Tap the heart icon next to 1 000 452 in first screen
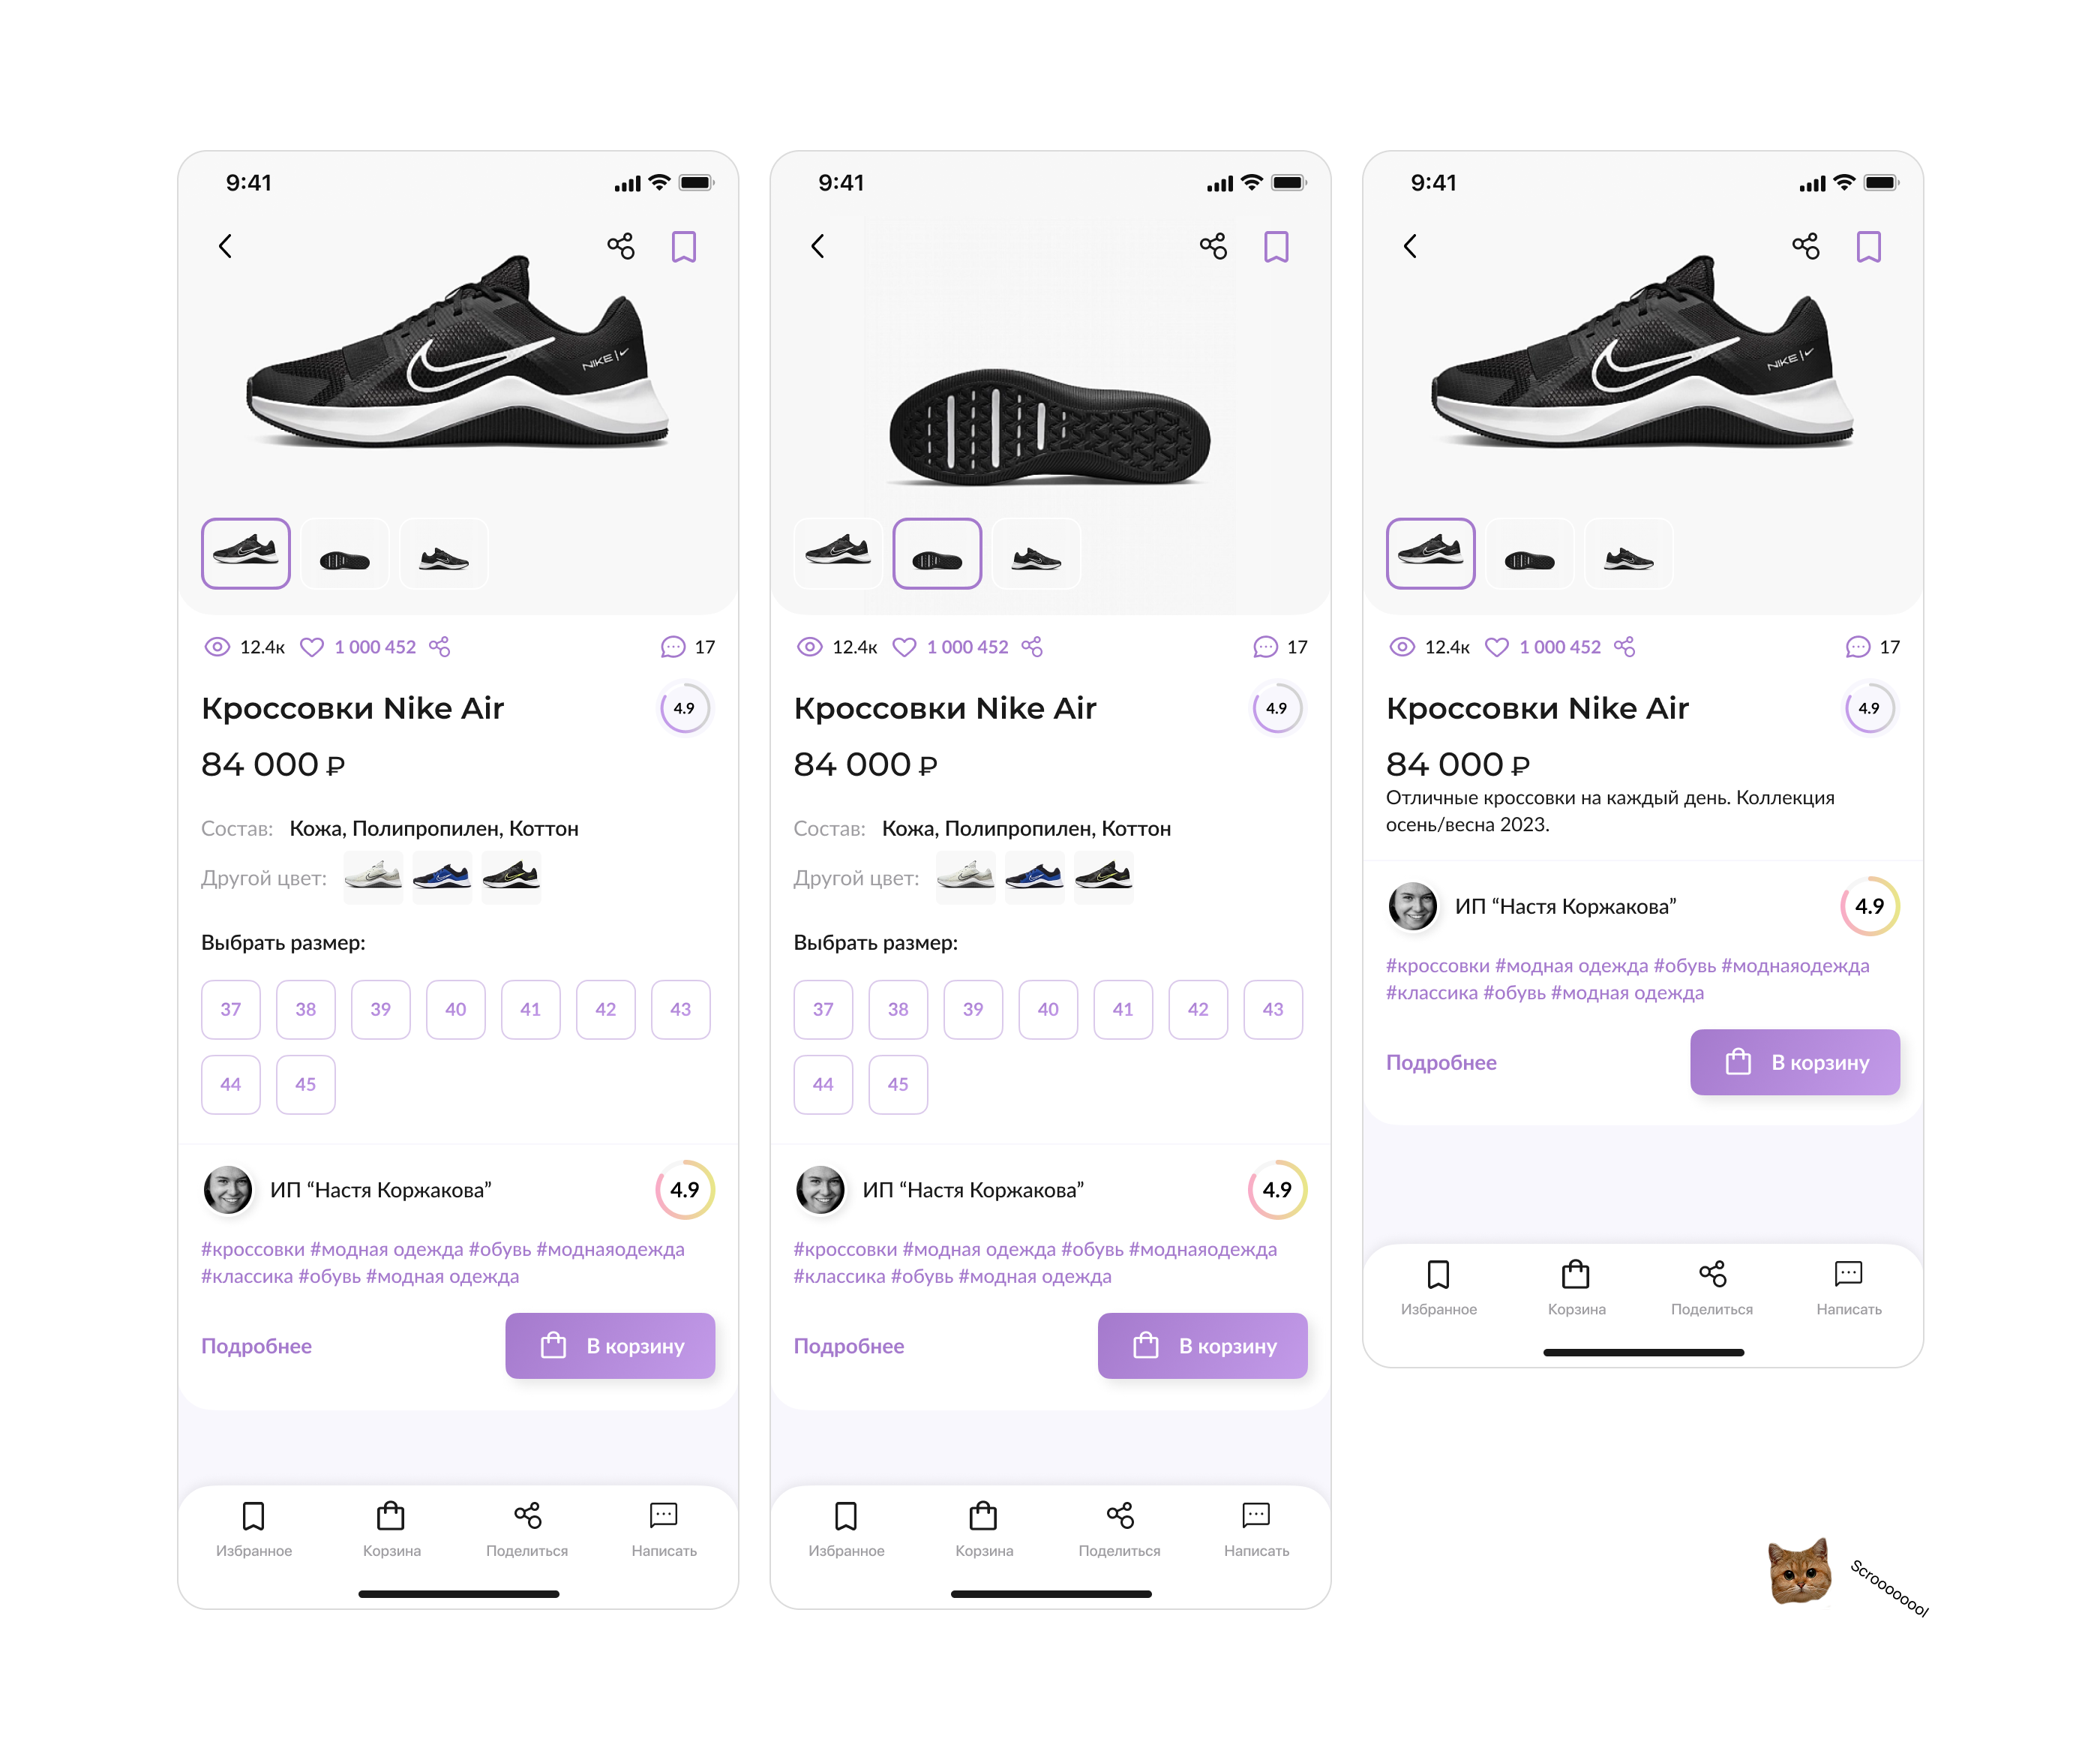 coord(312,647)
